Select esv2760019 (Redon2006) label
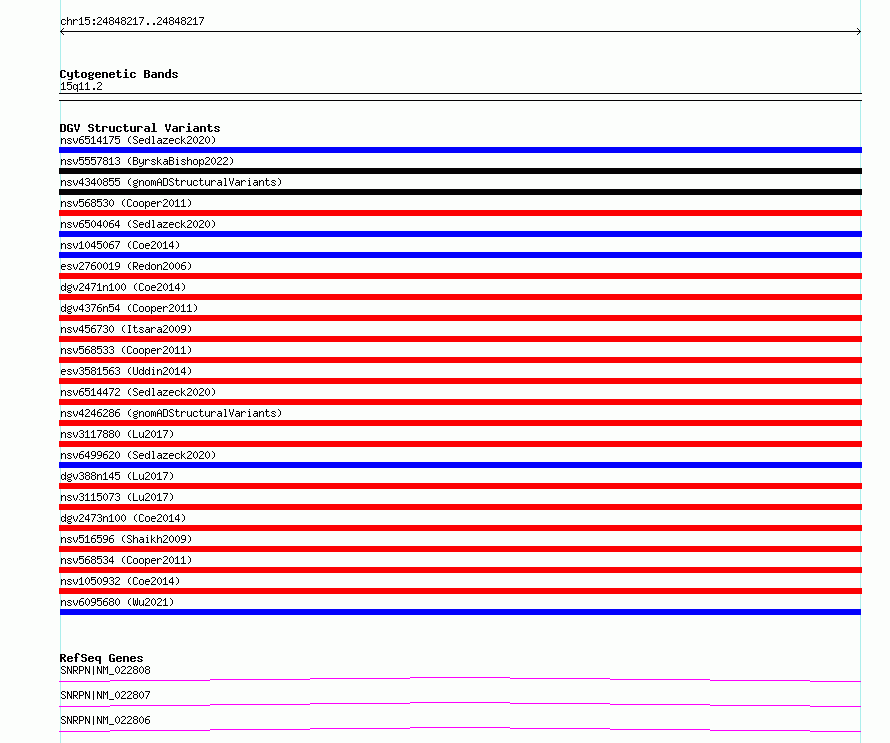The height and width of the screenshot is (743, 890). 126,266
